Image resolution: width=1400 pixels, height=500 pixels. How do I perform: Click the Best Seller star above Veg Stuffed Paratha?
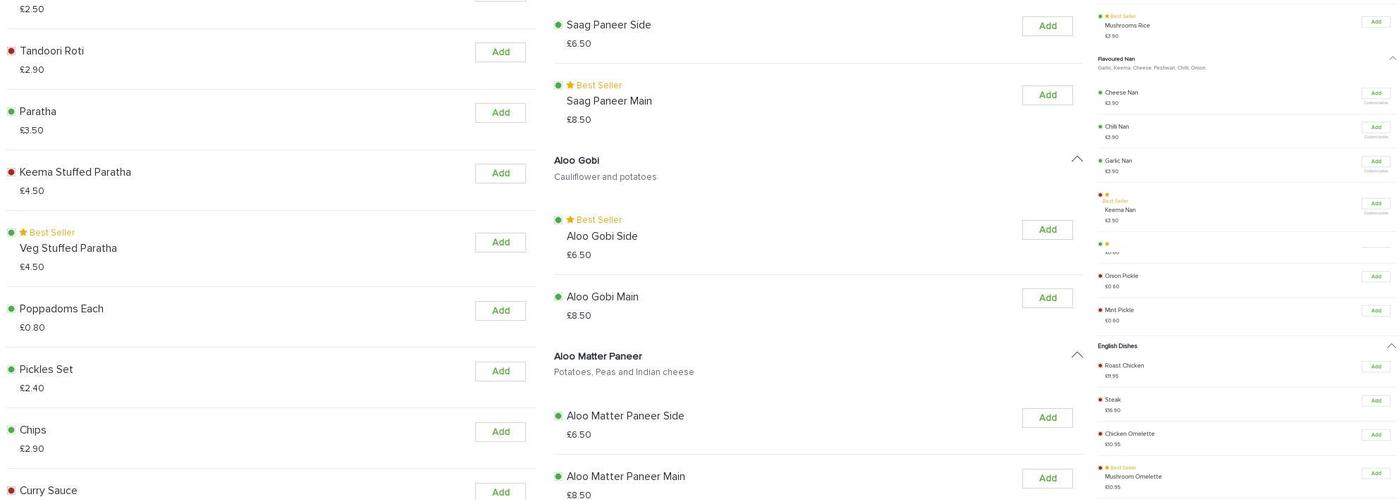click(23, 232)
